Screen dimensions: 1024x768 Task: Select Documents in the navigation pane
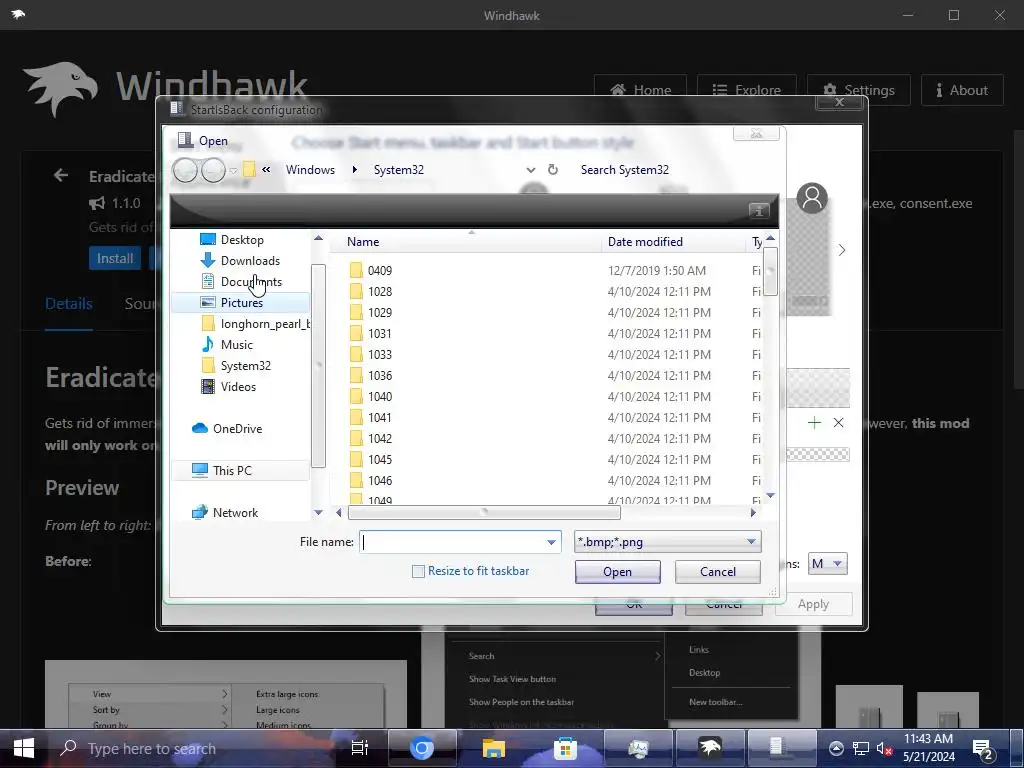251,281
